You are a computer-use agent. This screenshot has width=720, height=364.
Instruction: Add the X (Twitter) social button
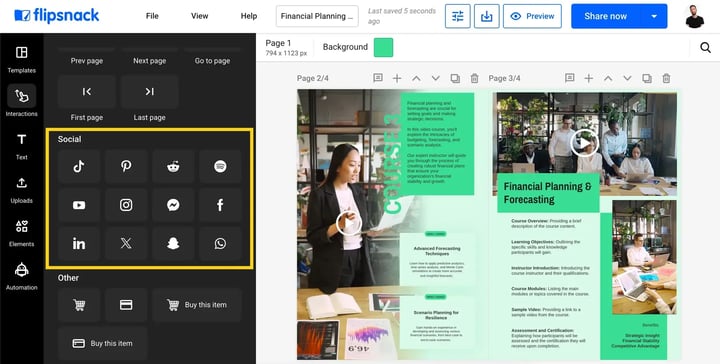(x=126, y=244)
